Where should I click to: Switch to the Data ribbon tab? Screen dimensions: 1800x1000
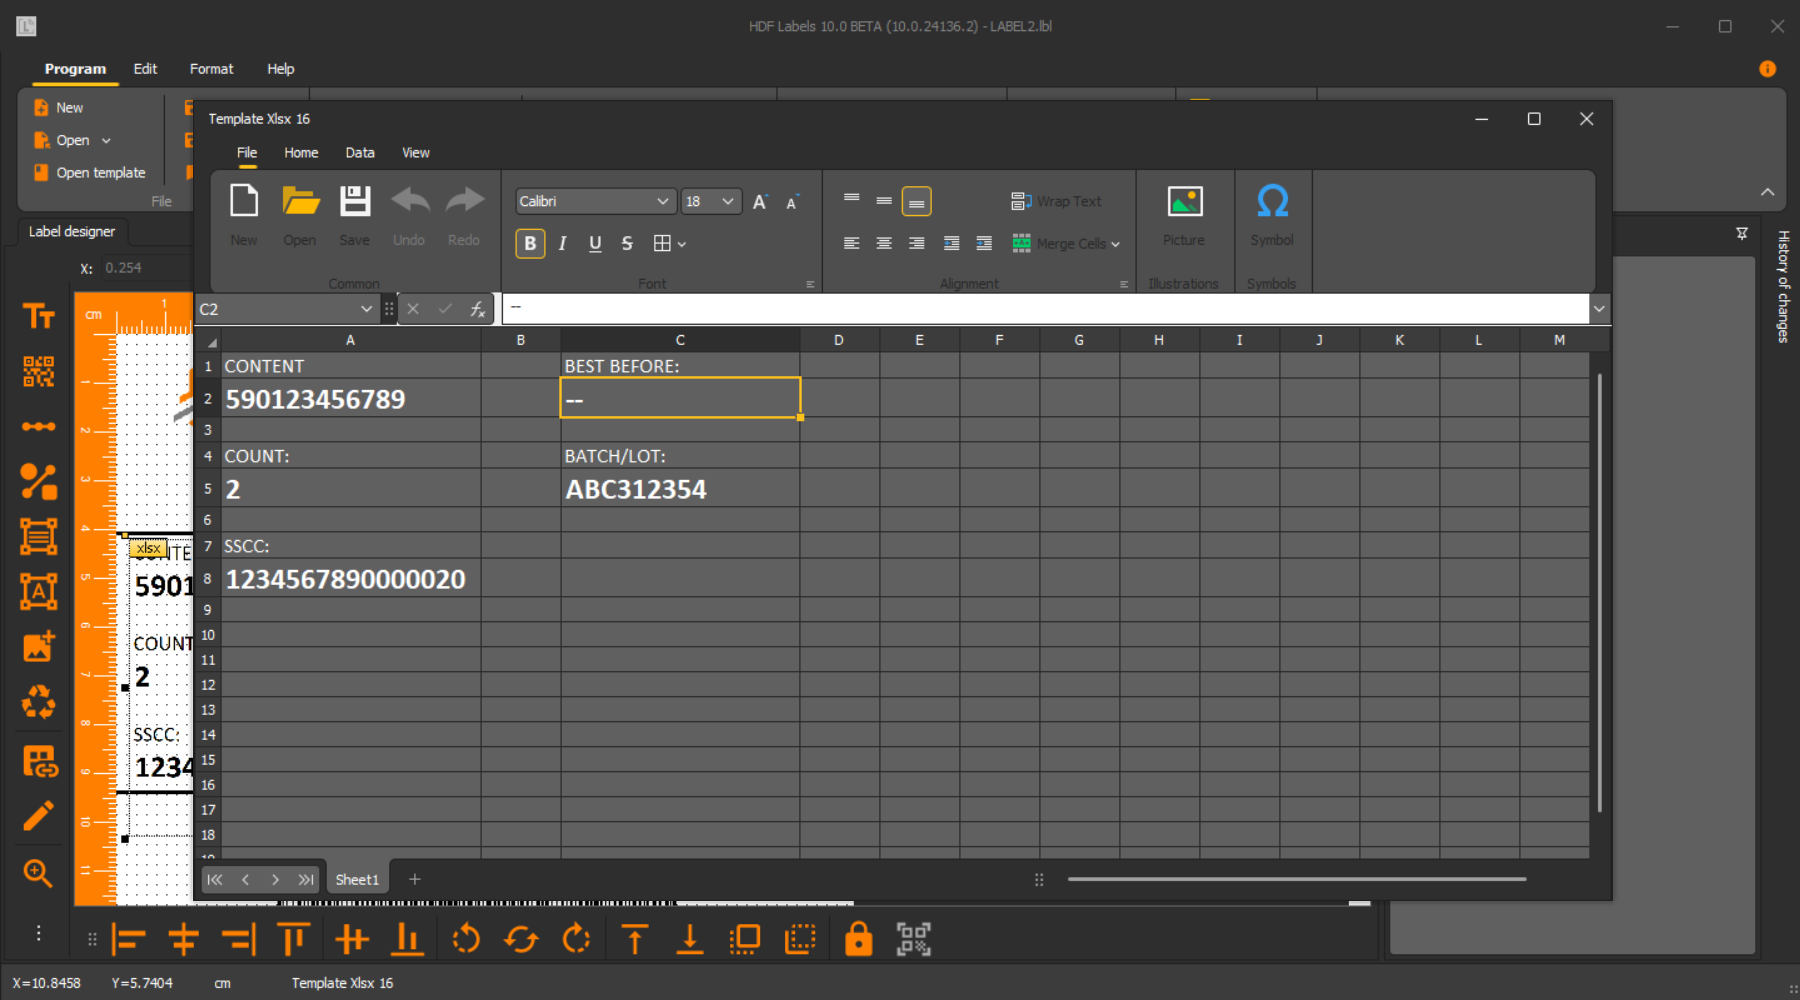click(360, 153)
